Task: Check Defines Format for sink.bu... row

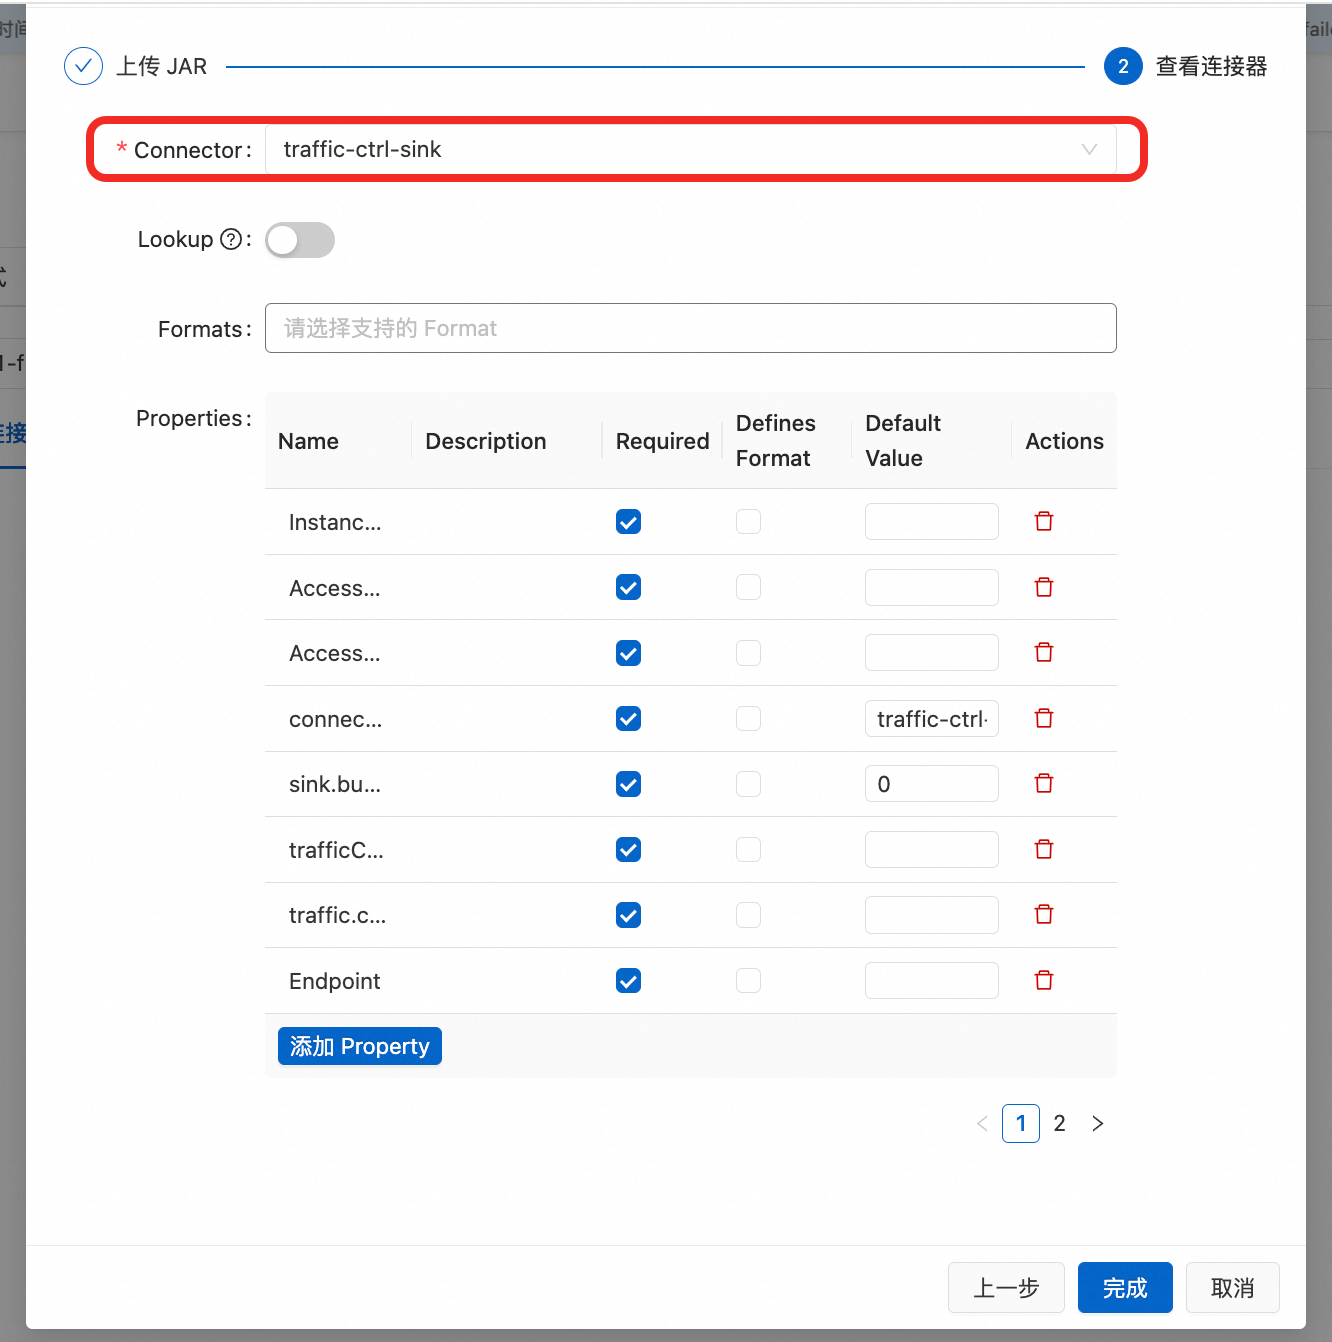Action: (748, 784)
